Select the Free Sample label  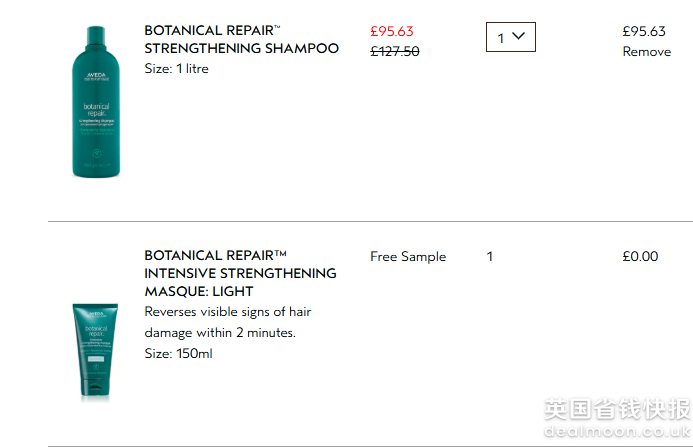pos(408,256)
